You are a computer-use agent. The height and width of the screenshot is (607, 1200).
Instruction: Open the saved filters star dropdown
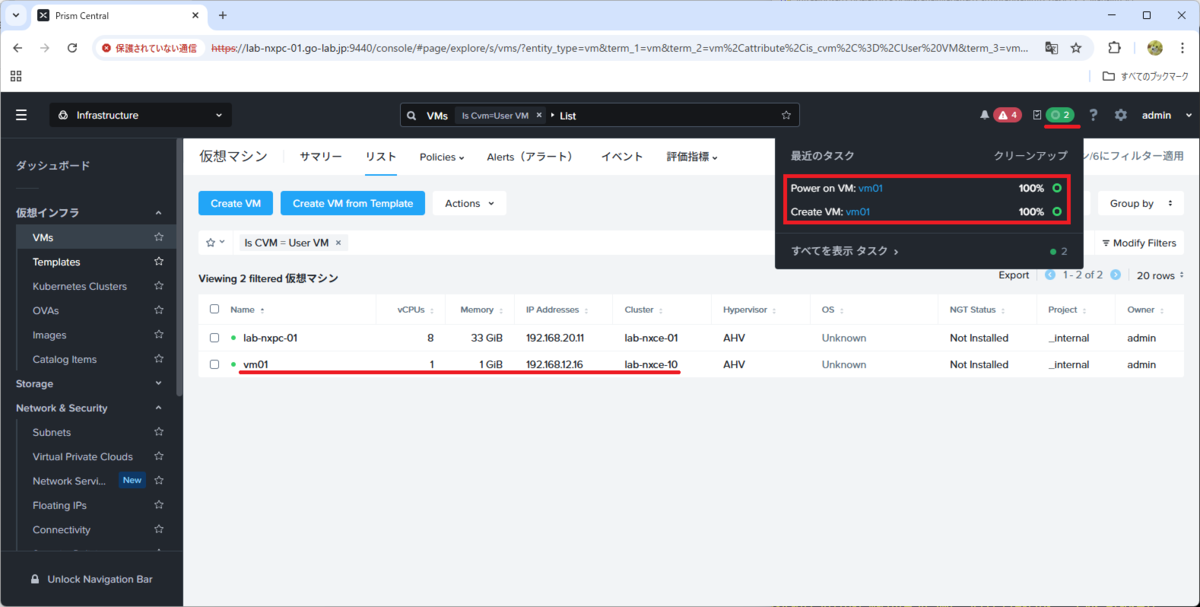pyautogui.click(x=215, y=242)
